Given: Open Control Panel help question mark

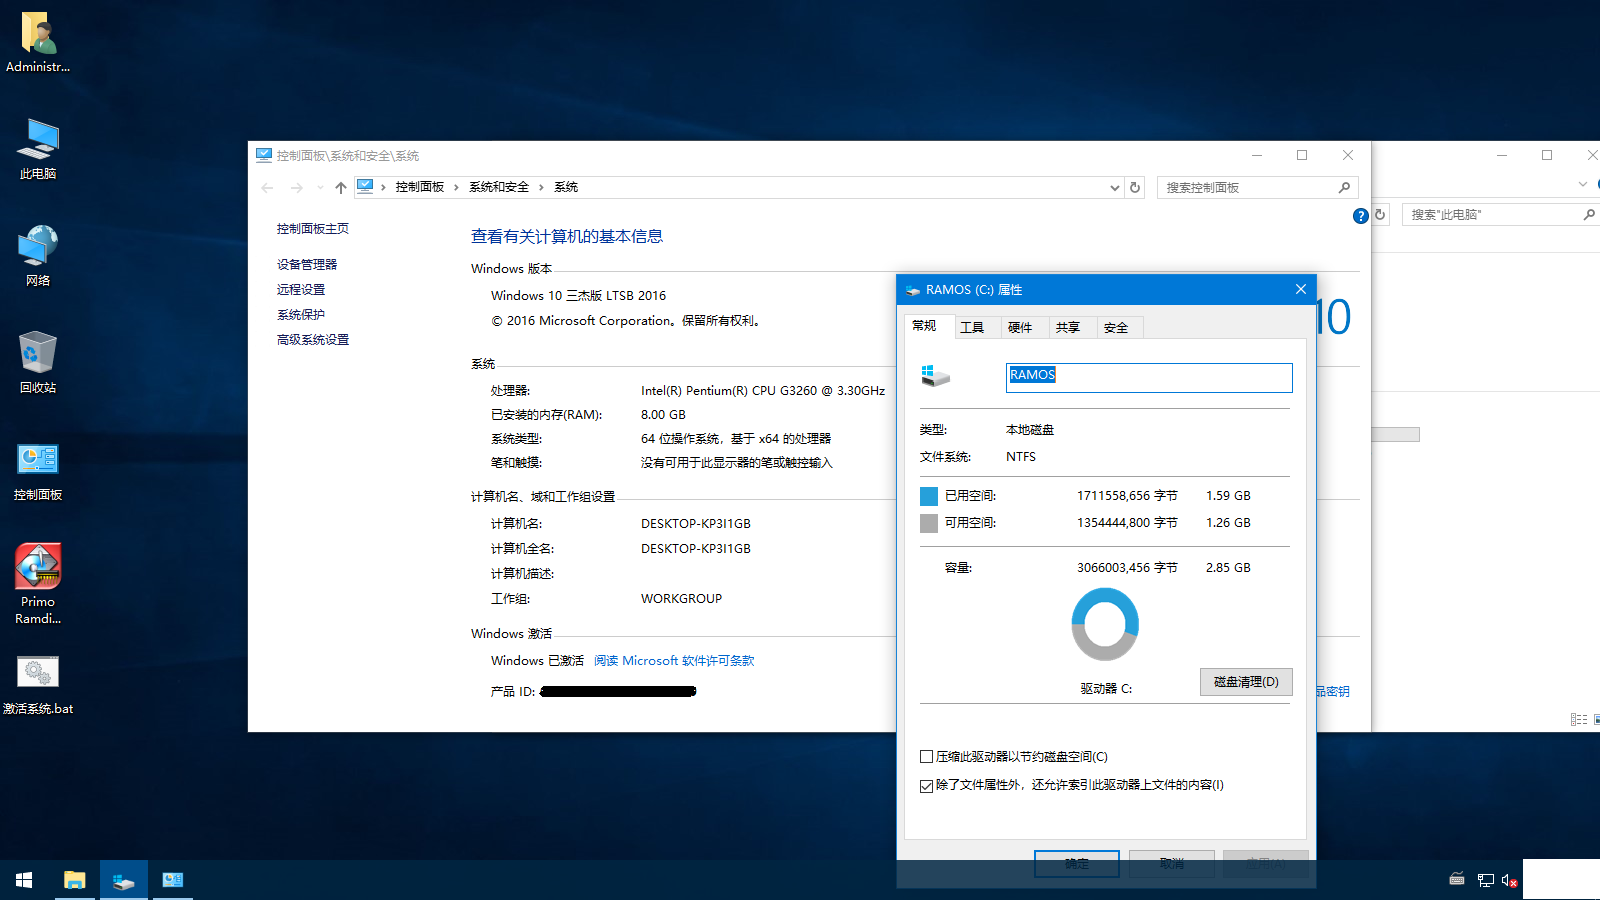Looking at the screenshot, I should point(1360,216).
